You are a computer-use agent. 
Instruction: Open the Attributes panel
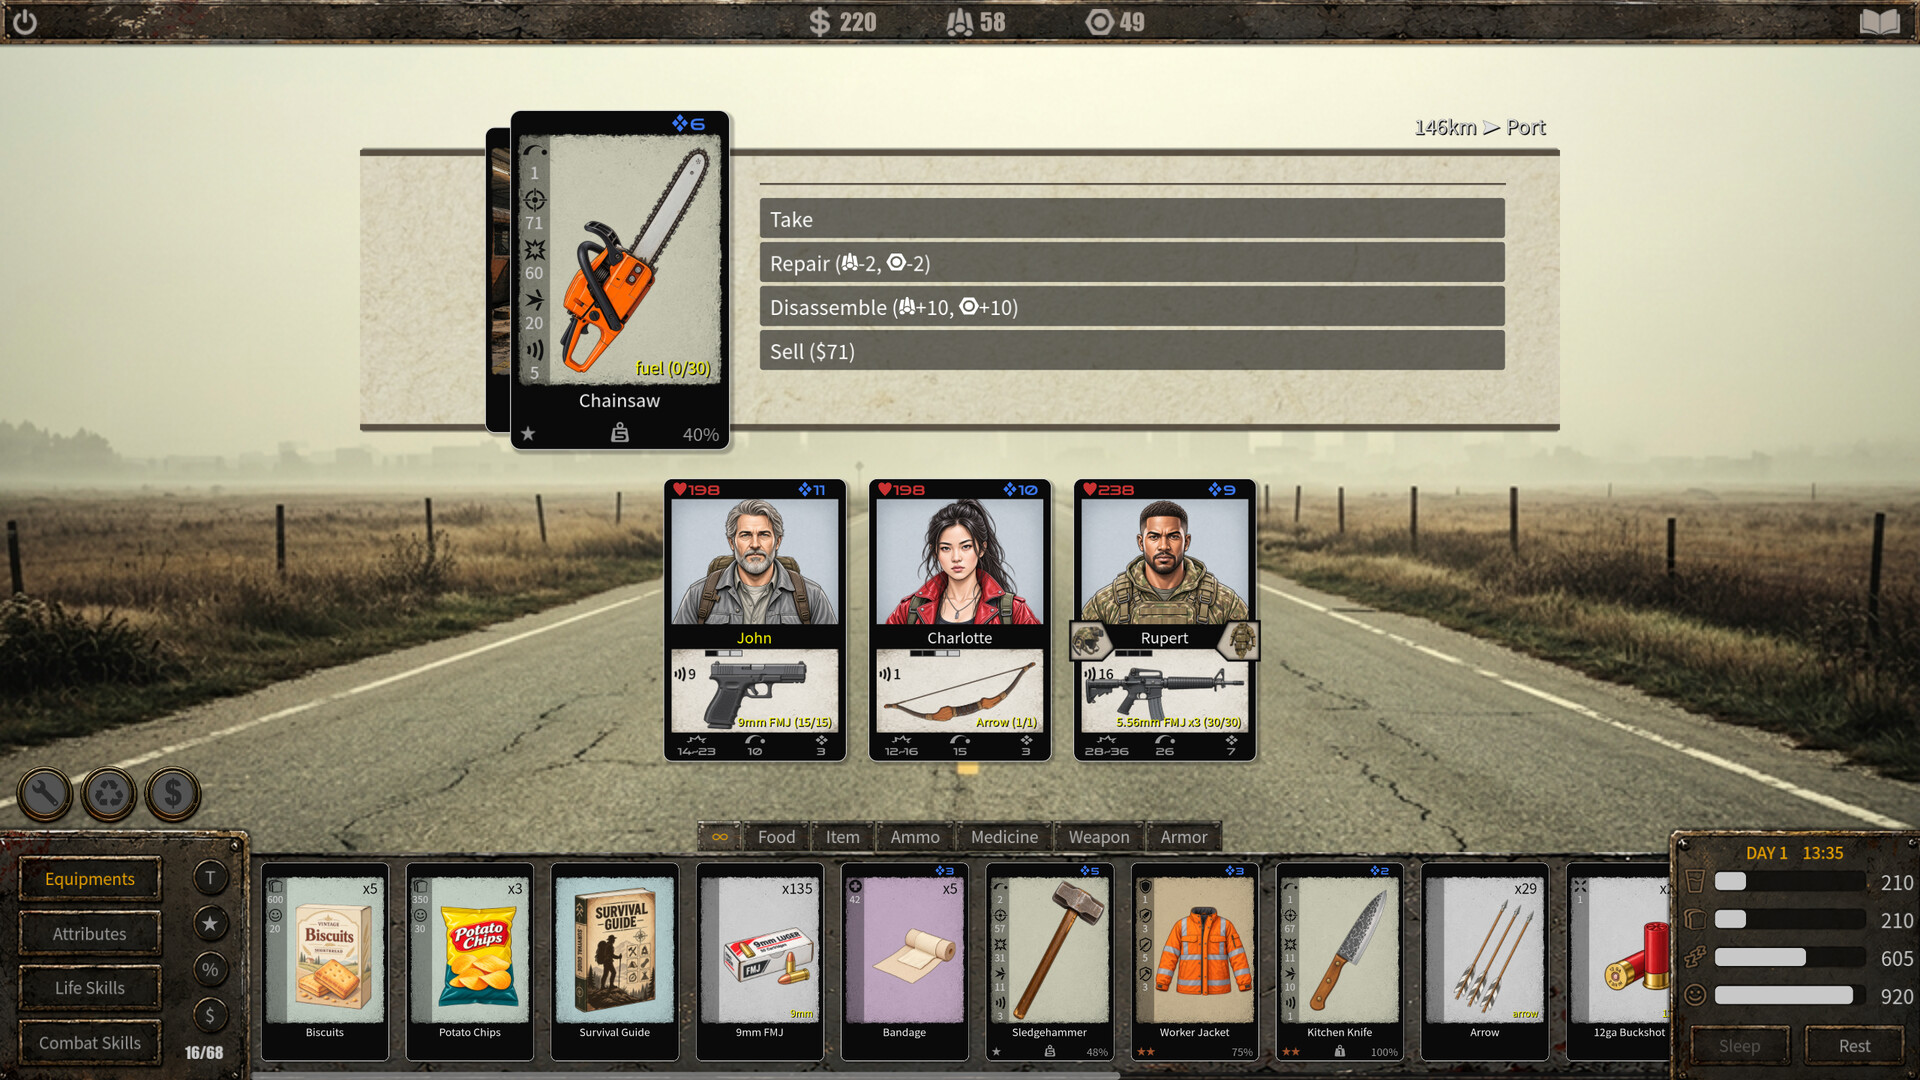point(90,934)
